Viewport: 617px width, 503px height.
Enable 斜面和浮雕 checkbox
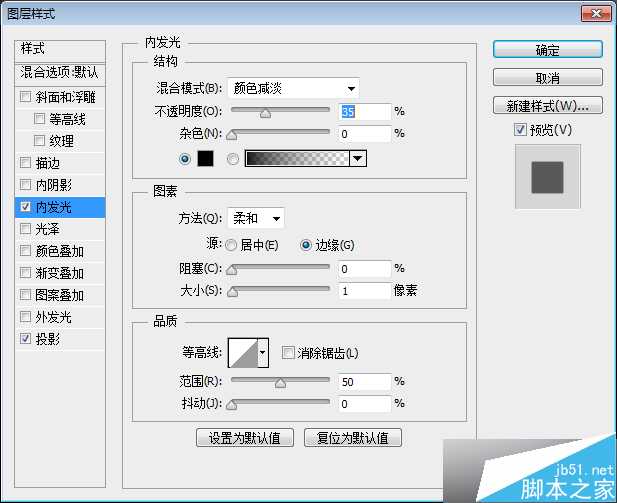(x=26, y=96)
